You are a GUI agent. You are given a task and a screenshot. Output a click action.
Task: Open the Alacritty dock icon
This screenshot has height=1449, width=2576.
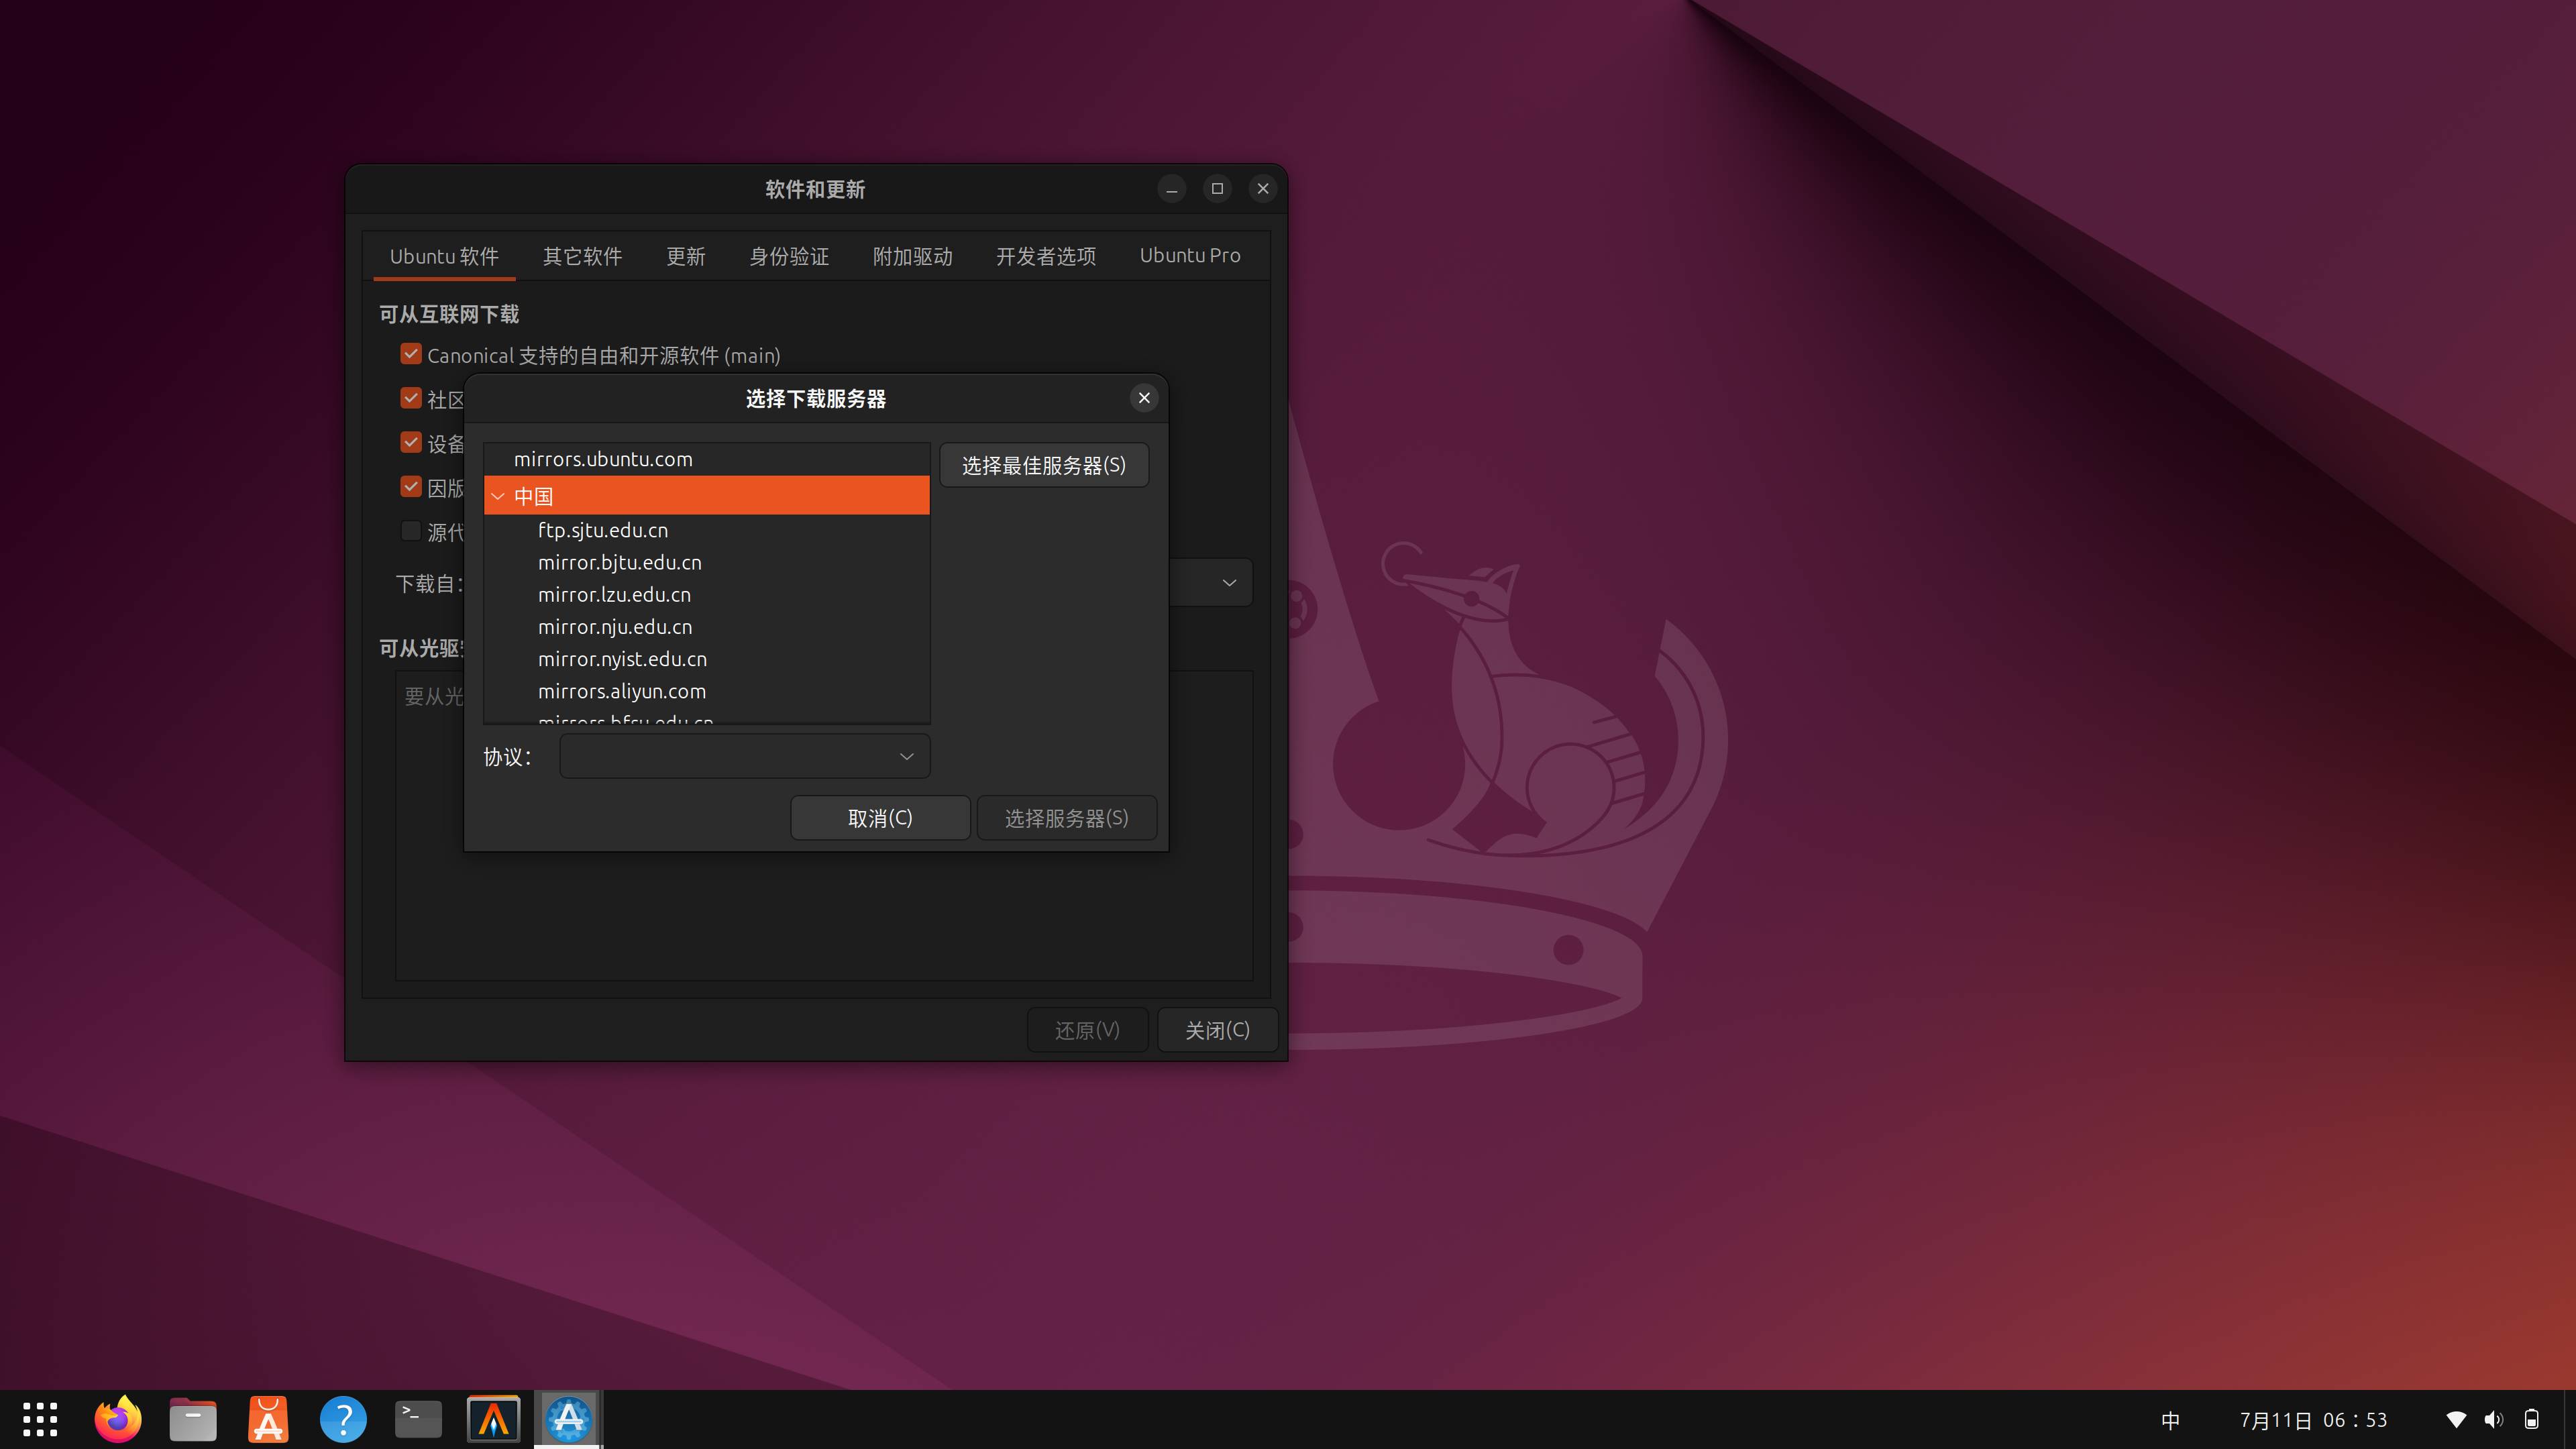pyautogui.click(x=494, y=1419)
